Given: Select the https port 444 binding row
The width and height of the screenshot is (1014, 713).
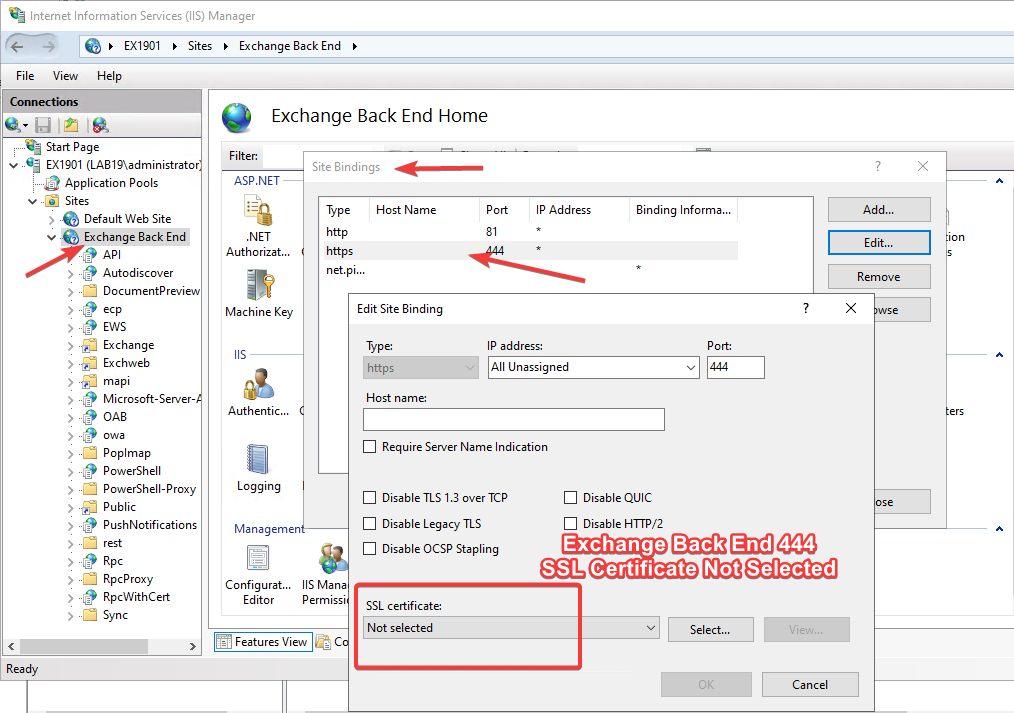Looking at the screenshot, I should click(x=530, y=251).
